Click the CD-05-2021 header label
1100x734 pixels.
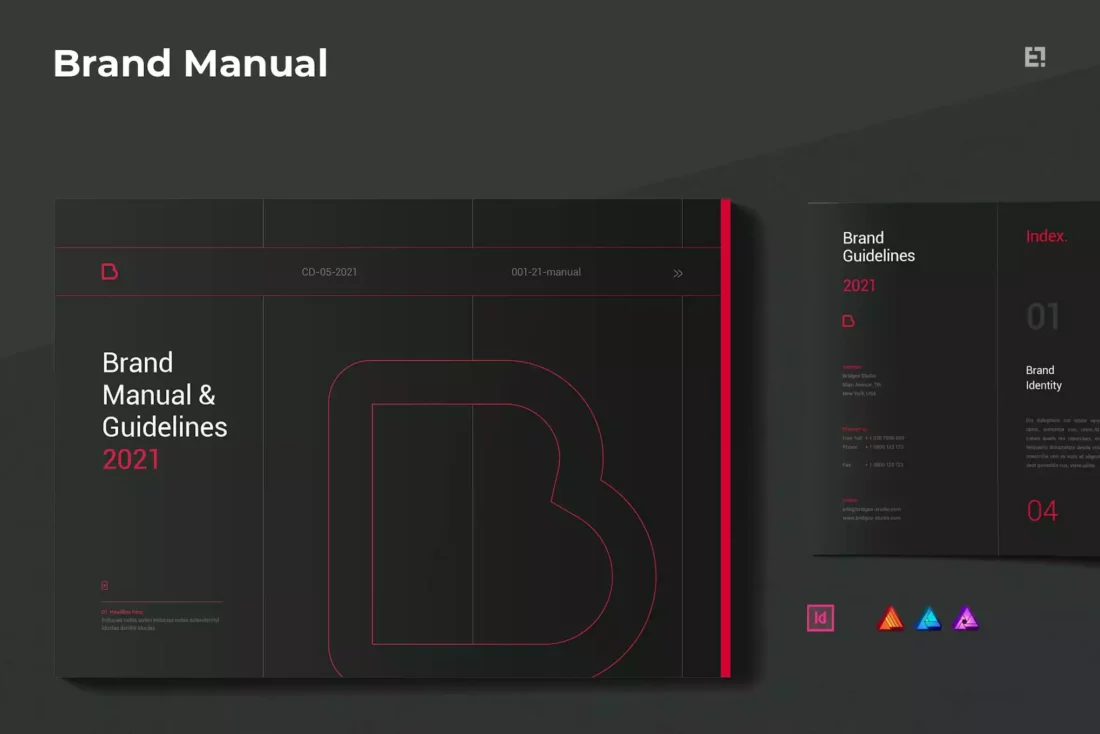[329, 272]
